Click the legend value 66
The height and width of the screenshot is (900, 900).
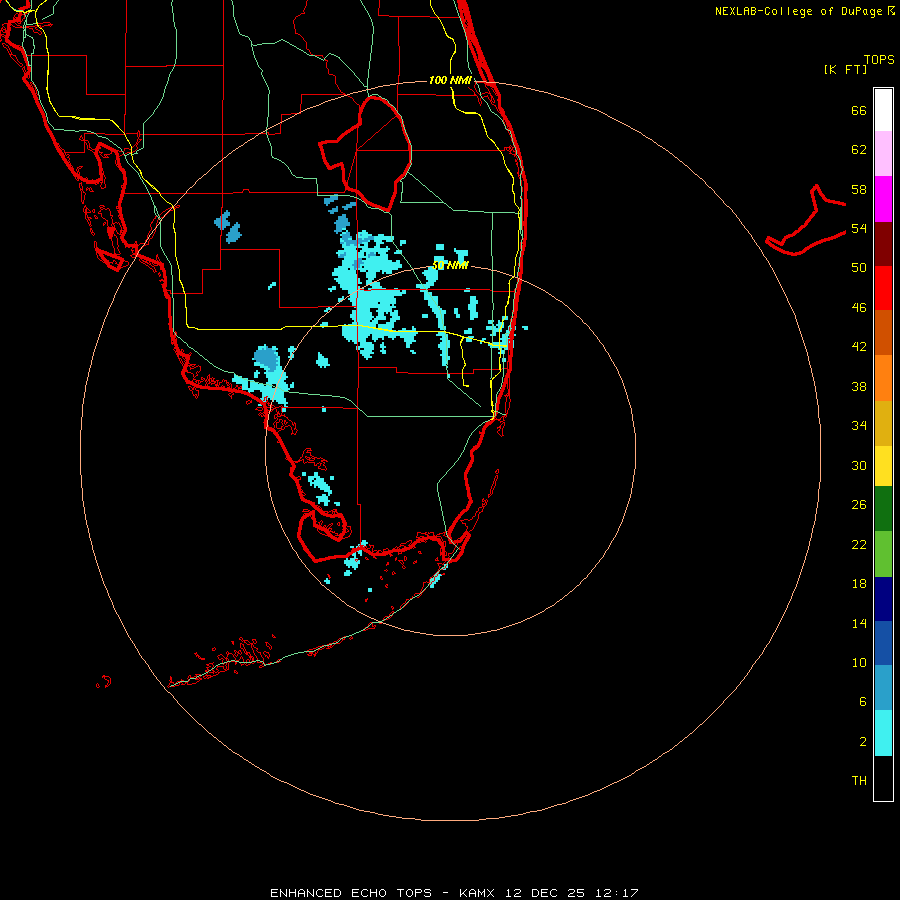[x=859, y=110]
